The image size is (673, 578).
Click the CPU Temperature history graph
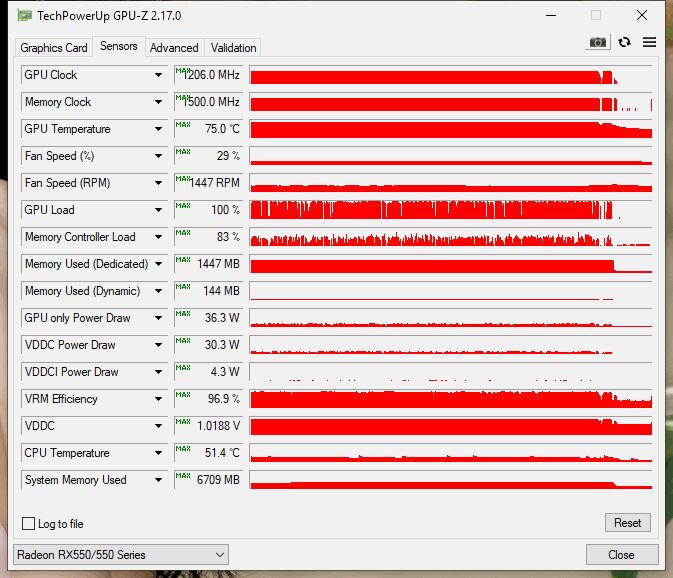click(x=451, y=454)
